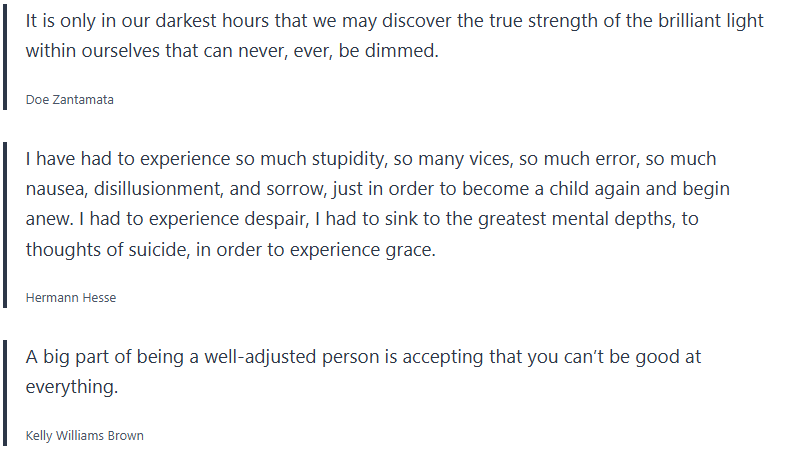
Task: Click the phrase 'thoughts of suicide'
Action: click(100, 249)
